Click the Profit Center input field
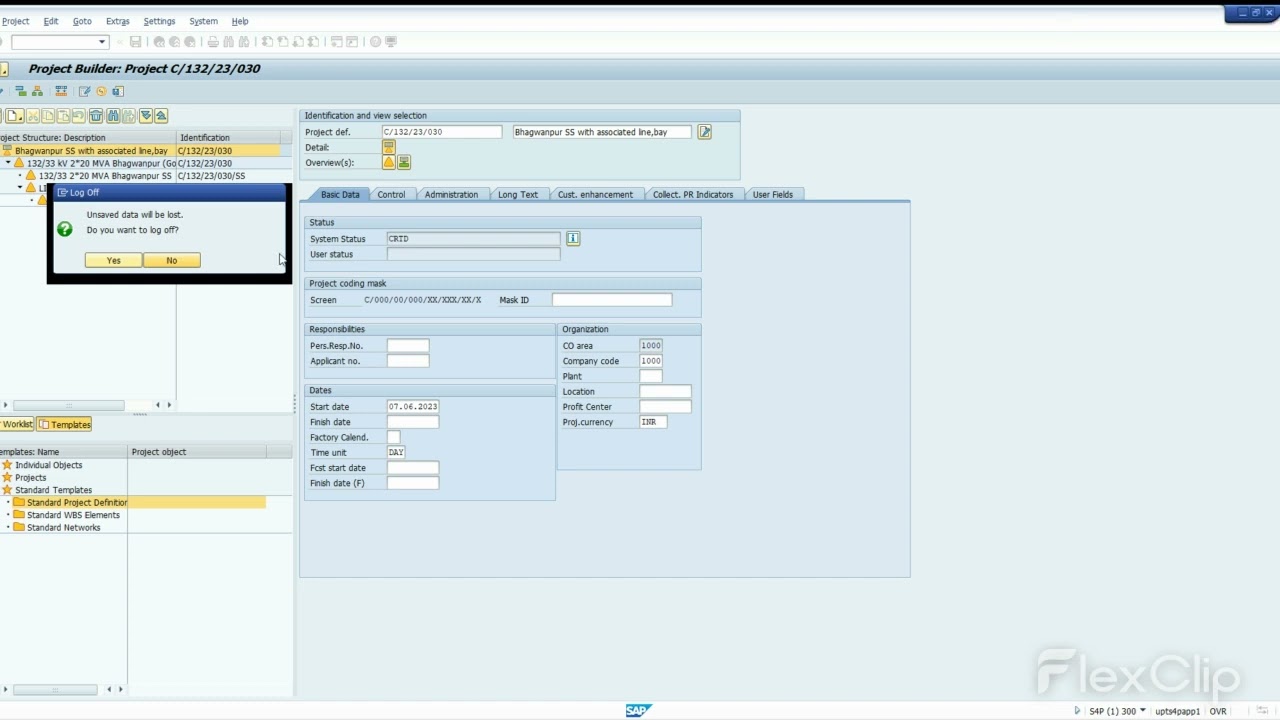Screen dimensions: 1280x720 point(665,407)
